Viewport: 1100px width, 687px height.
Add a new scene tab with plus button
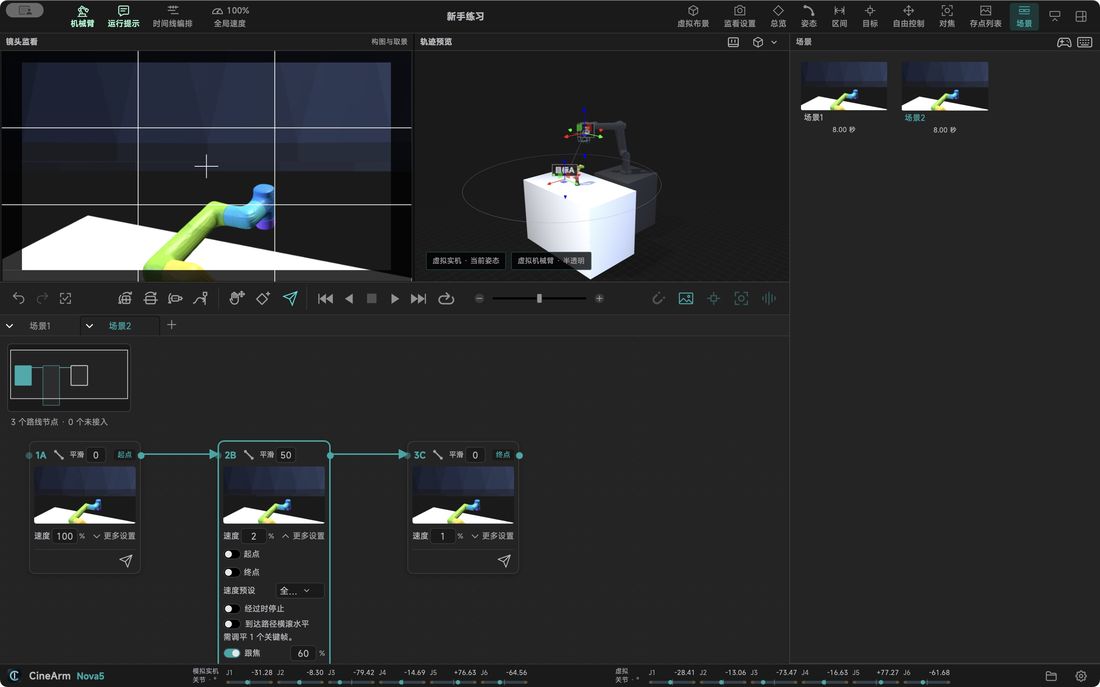[171, 325]
